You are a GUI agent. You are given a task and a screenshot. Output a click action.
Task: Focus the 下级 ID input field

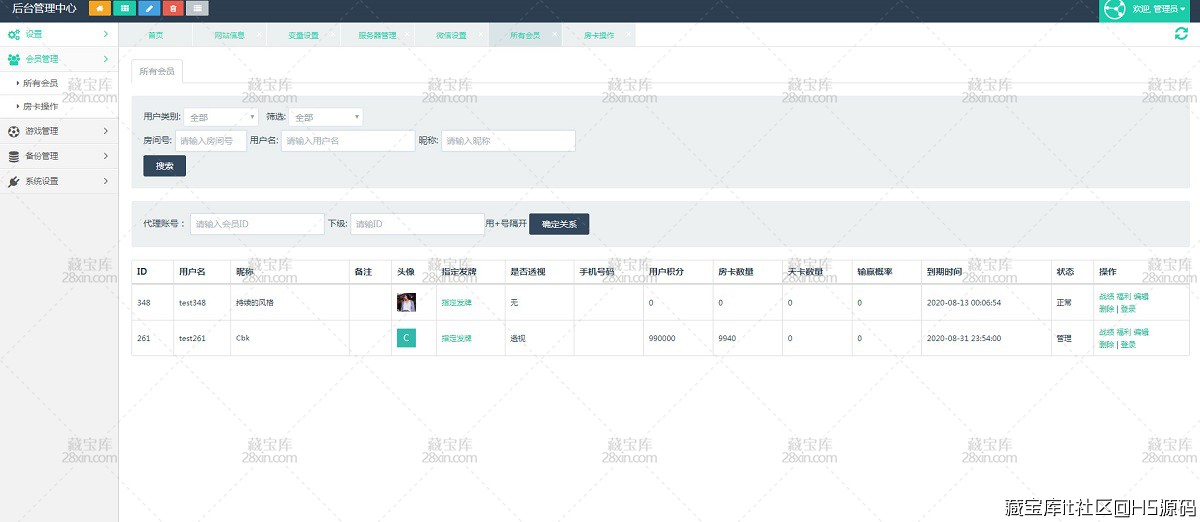pyautogui.click(x=417, y=224)
